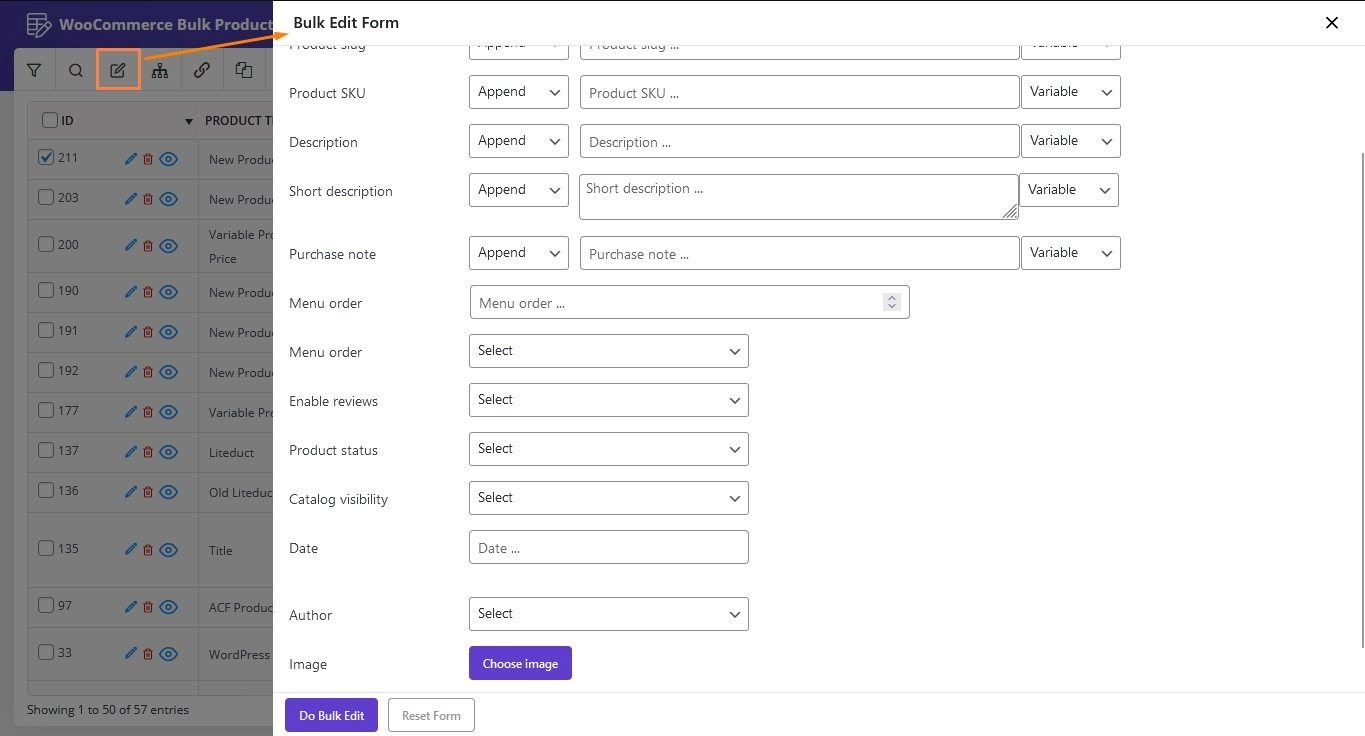This screenshot has height=736, width=1365.
Task: Click the search magnifier toolbar icon
Action: point(76,70)
